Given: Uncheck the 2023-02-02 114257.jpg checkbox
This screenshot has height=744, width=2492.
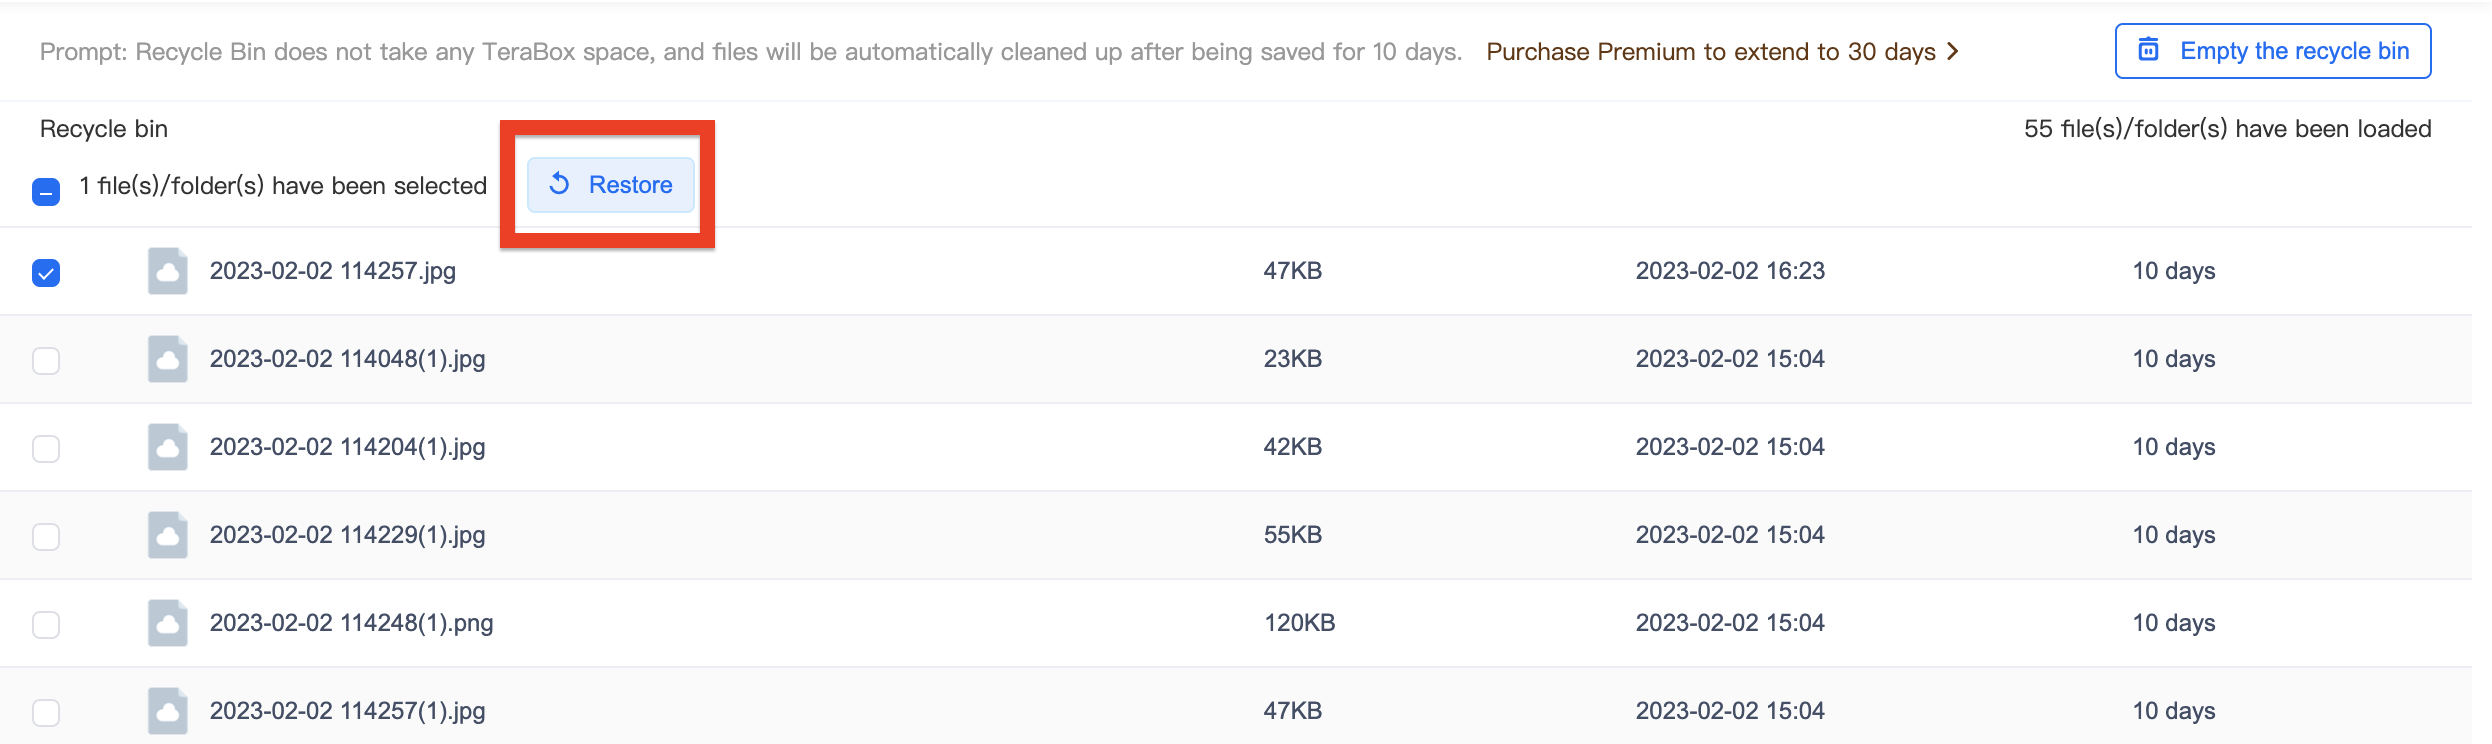Looking at the screenshot, I should pyautogui.click(x=46, y=273).
